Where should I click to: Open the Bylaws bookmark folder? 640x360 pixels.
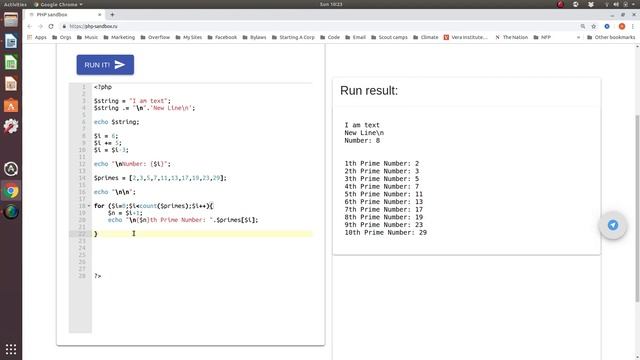tap(254, 37)
